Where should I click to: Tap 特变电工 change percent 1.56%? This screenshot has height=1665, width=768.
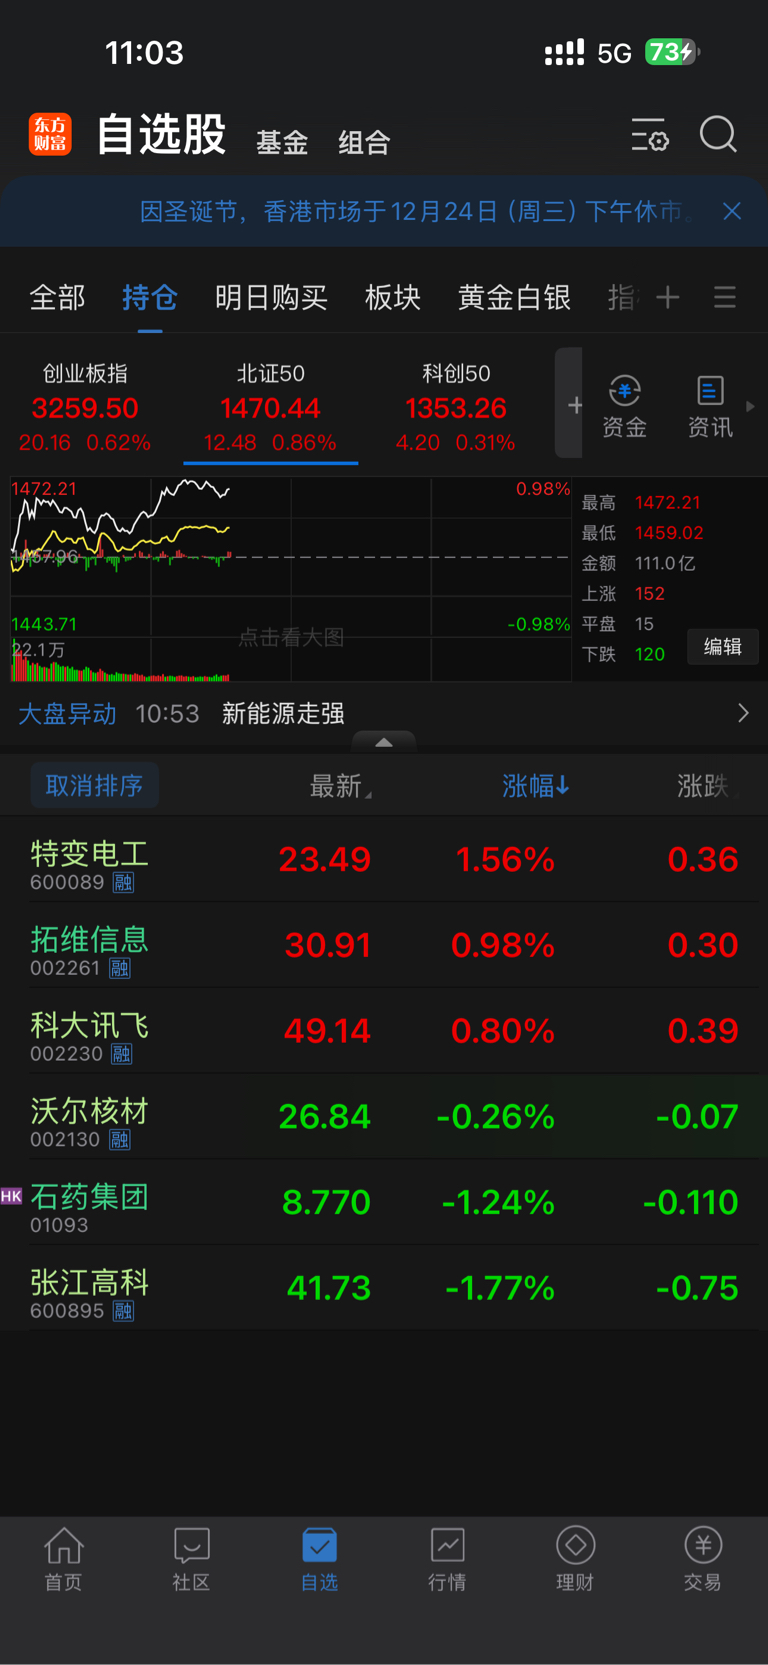(505, 860)
